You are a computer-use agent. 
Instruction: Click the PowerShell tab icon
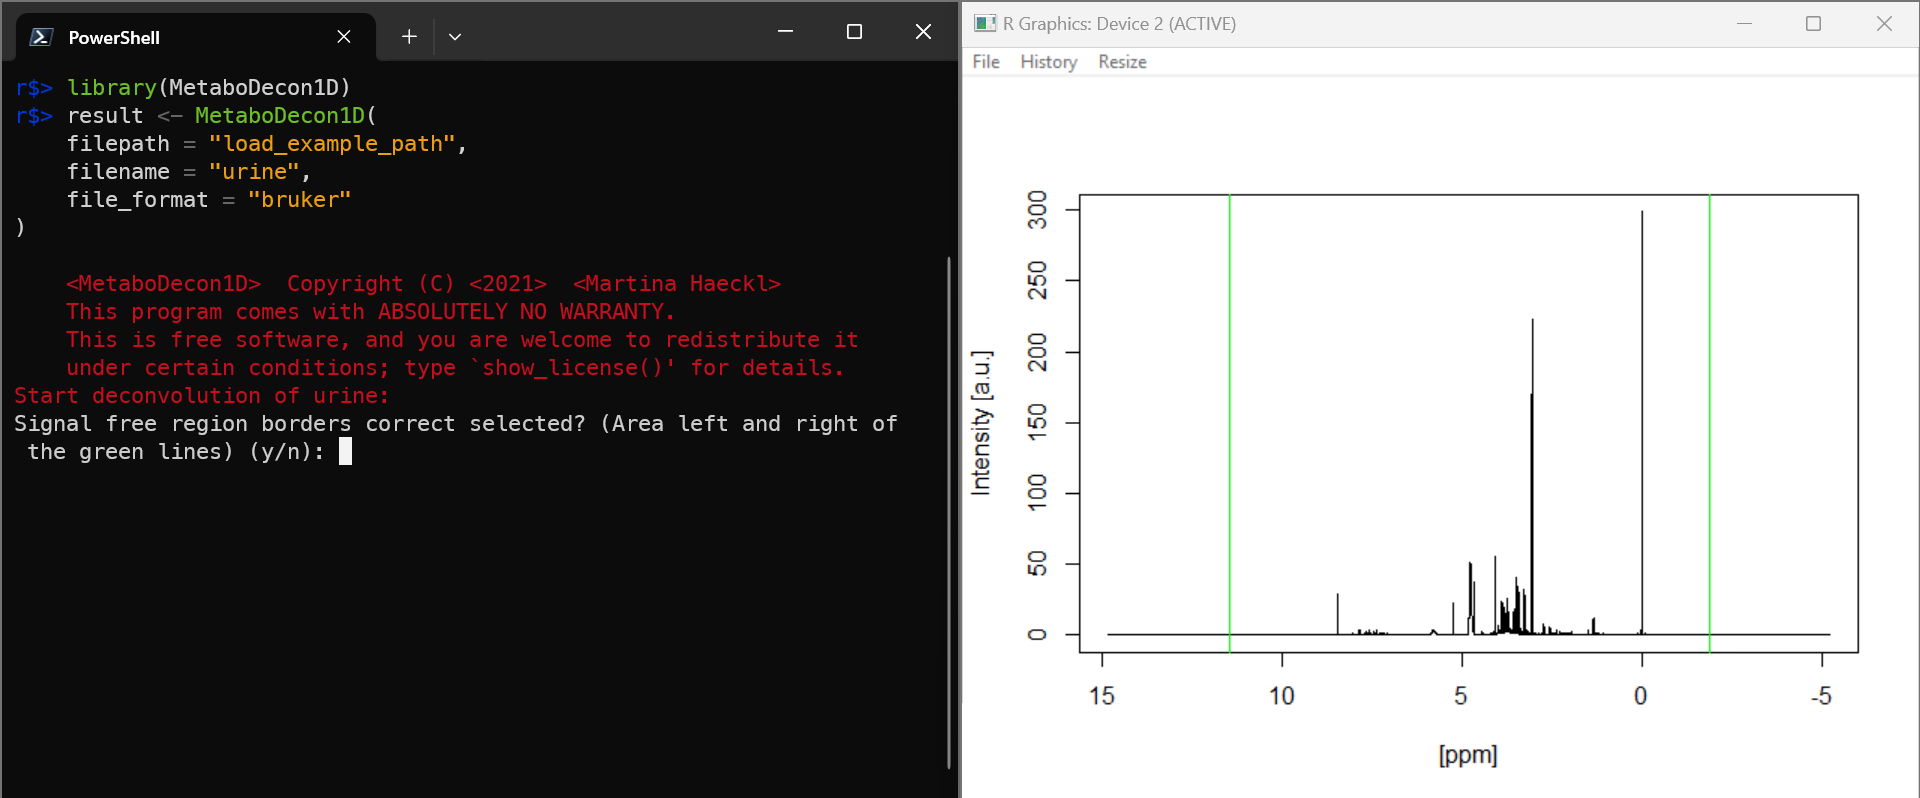click(41, 37)
